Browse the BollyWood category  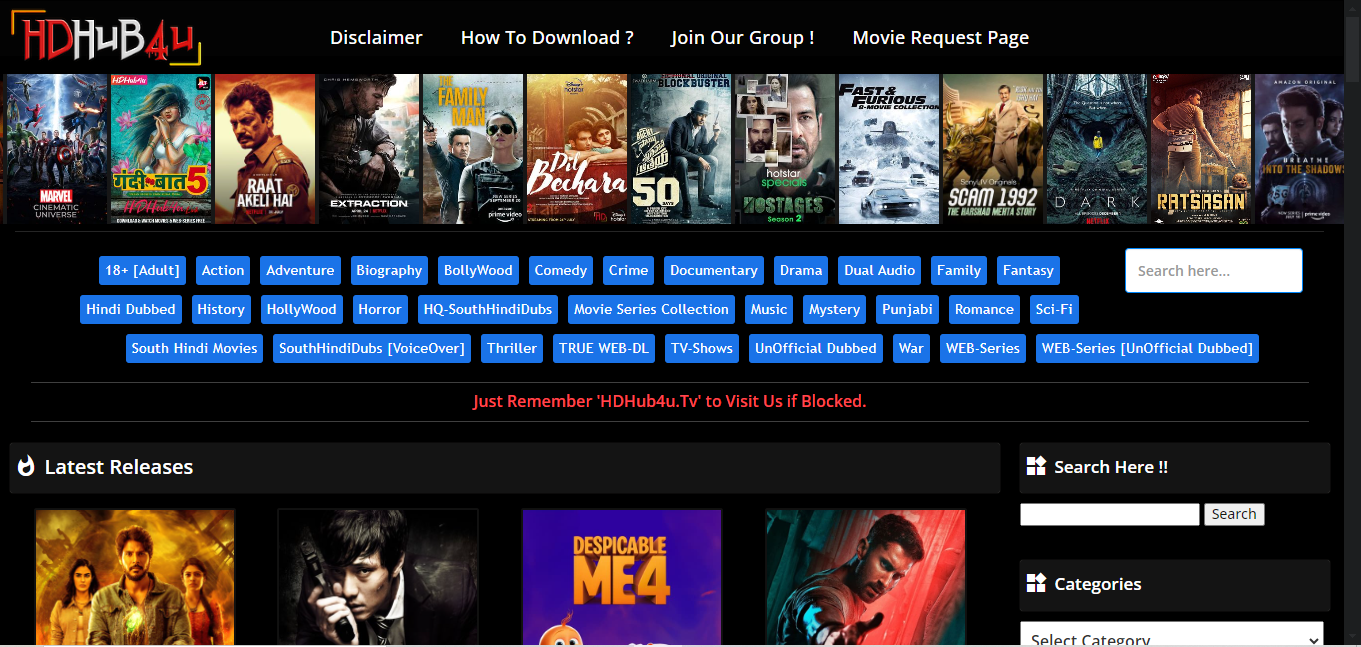tap(478, 270)
